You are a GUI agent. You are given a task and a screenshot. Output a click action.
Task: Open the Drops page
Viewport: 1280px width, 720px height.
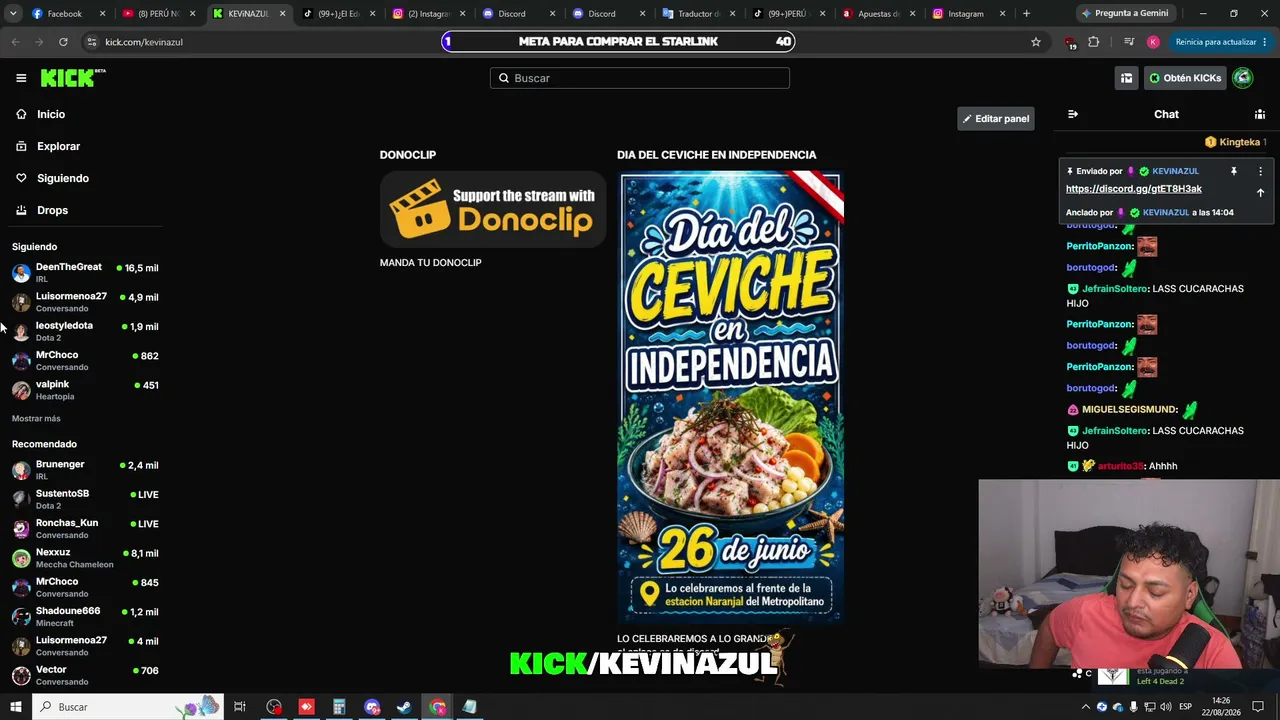[x=52, y=210]
